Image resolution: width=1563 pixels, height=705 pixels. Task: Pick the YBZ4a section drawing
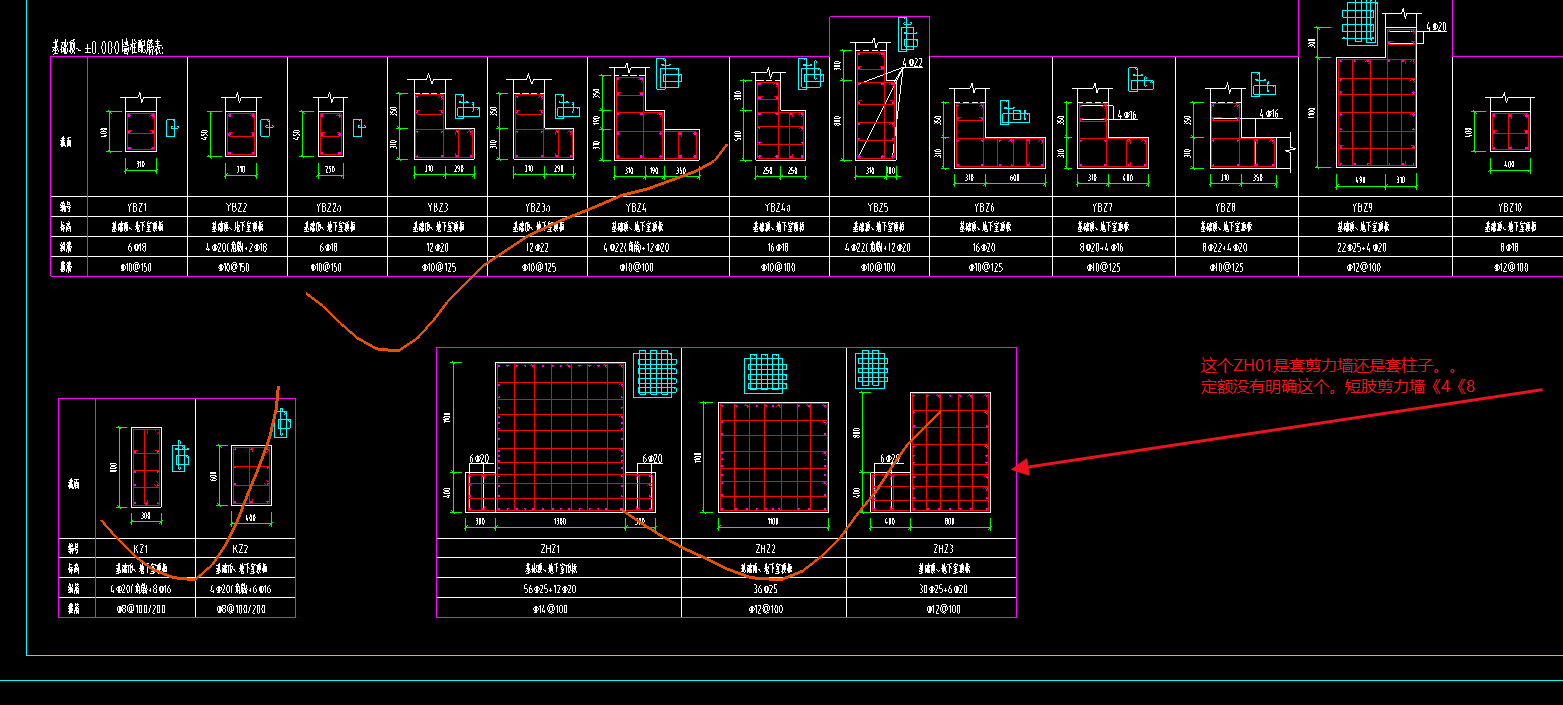click(x=780, y=119)
